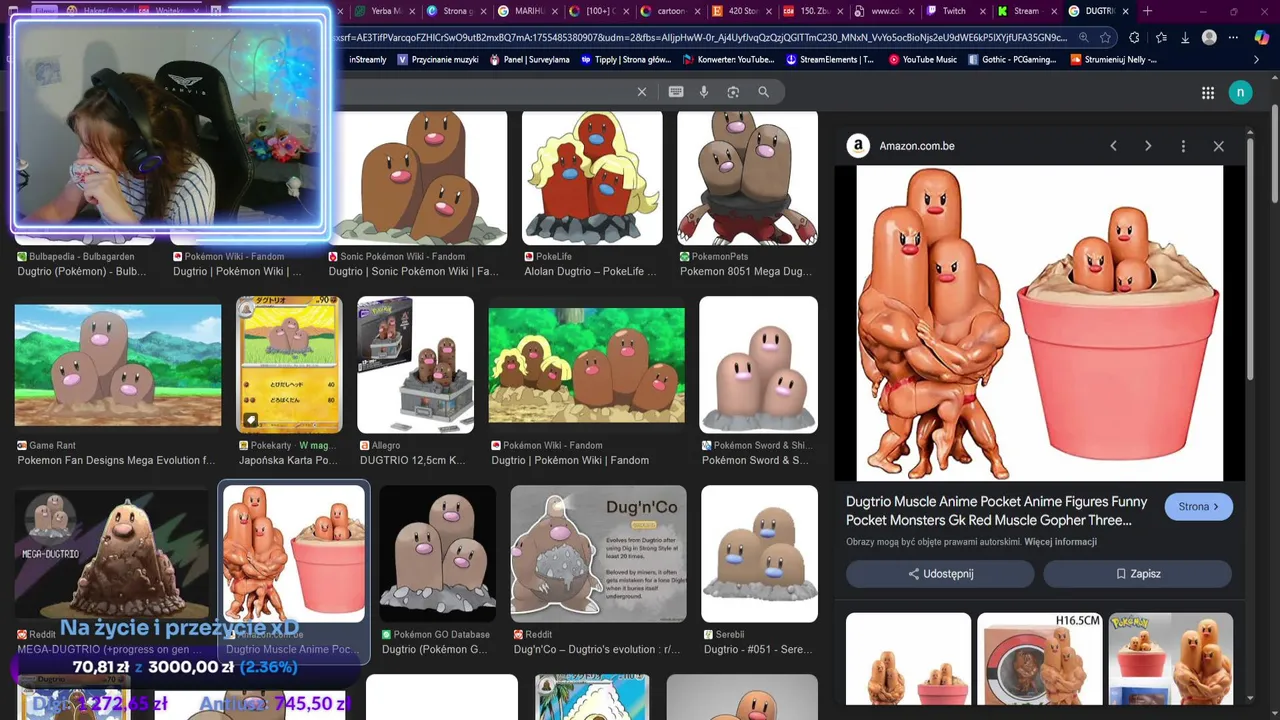The image size is (1280, 720).
Task: Open Przycinanie muzyki bookmark
Action: pyautogui.click(x=438, y=60)
